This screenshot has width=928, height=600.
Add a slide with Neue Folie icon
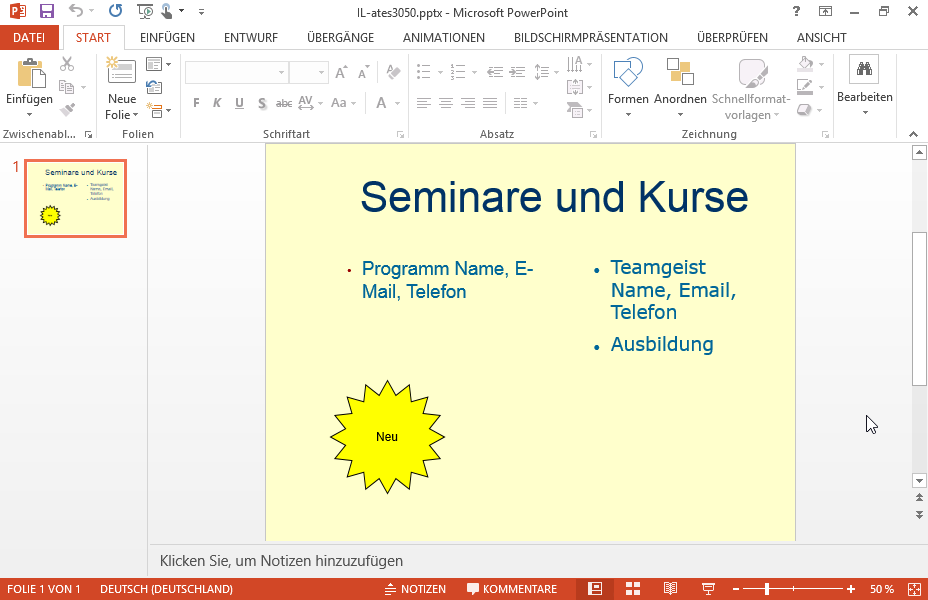pyautogui.click(x=121, y=70)
